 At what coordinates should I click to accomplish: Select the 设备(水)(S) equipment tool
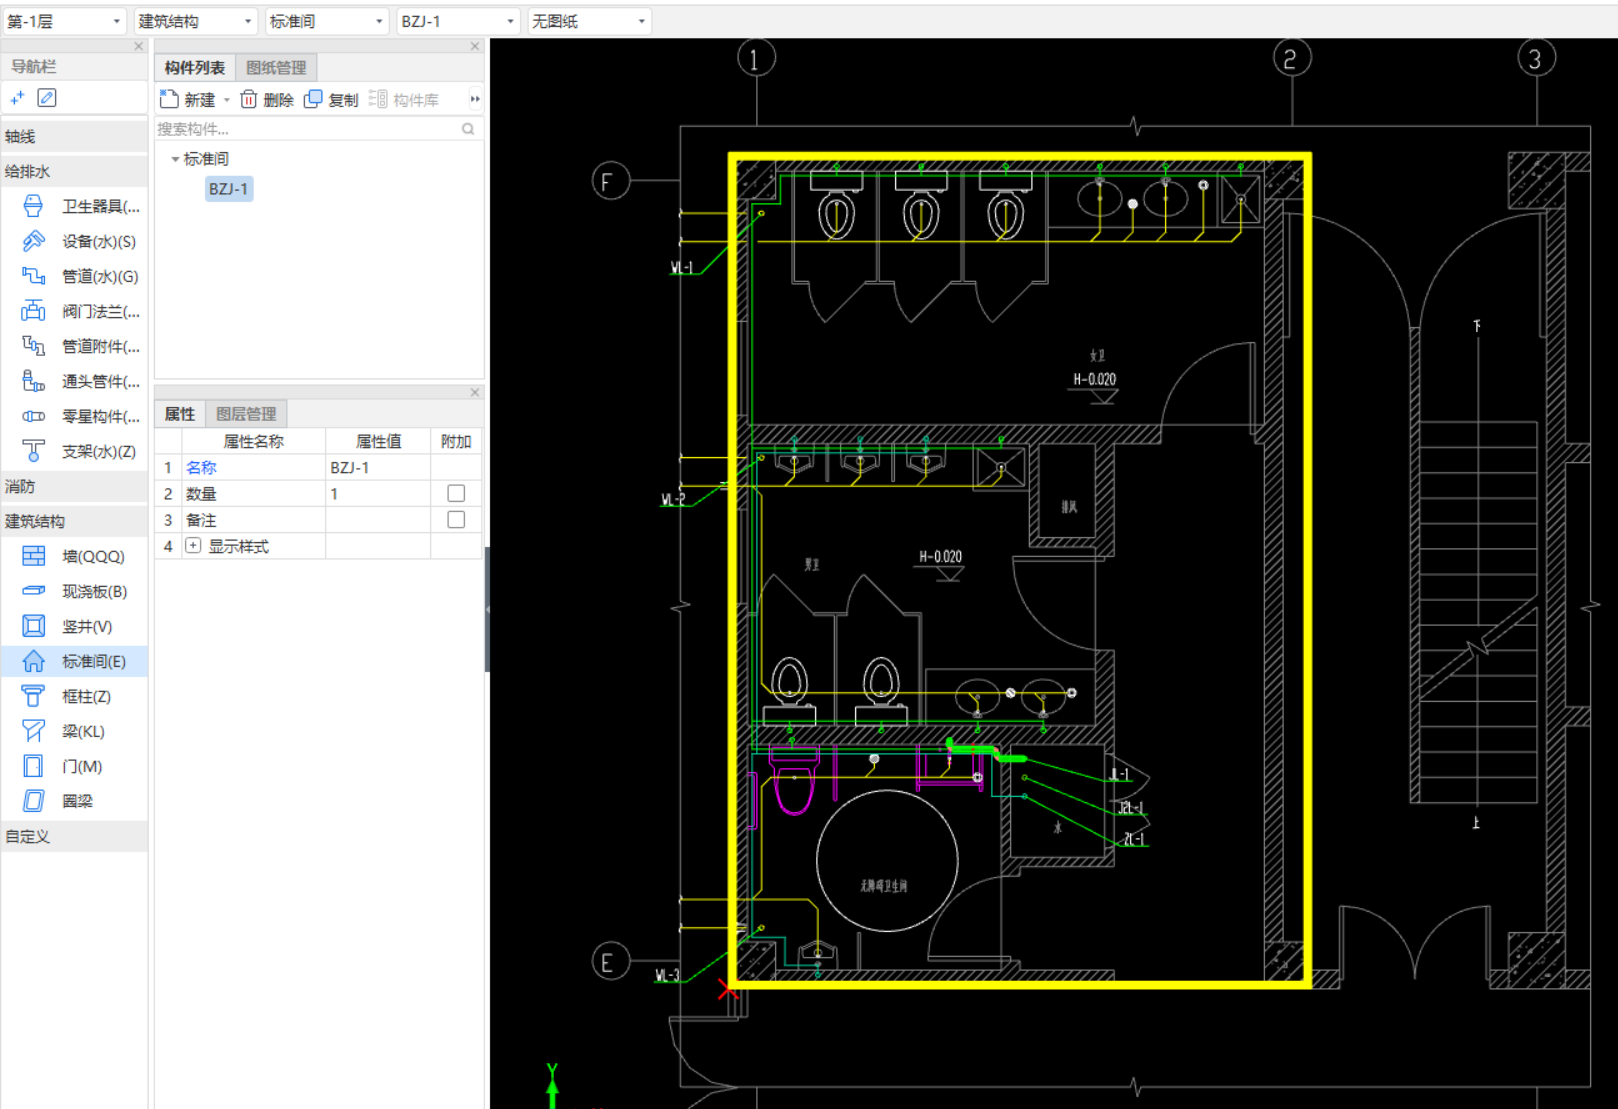click(x=75, y=241)
